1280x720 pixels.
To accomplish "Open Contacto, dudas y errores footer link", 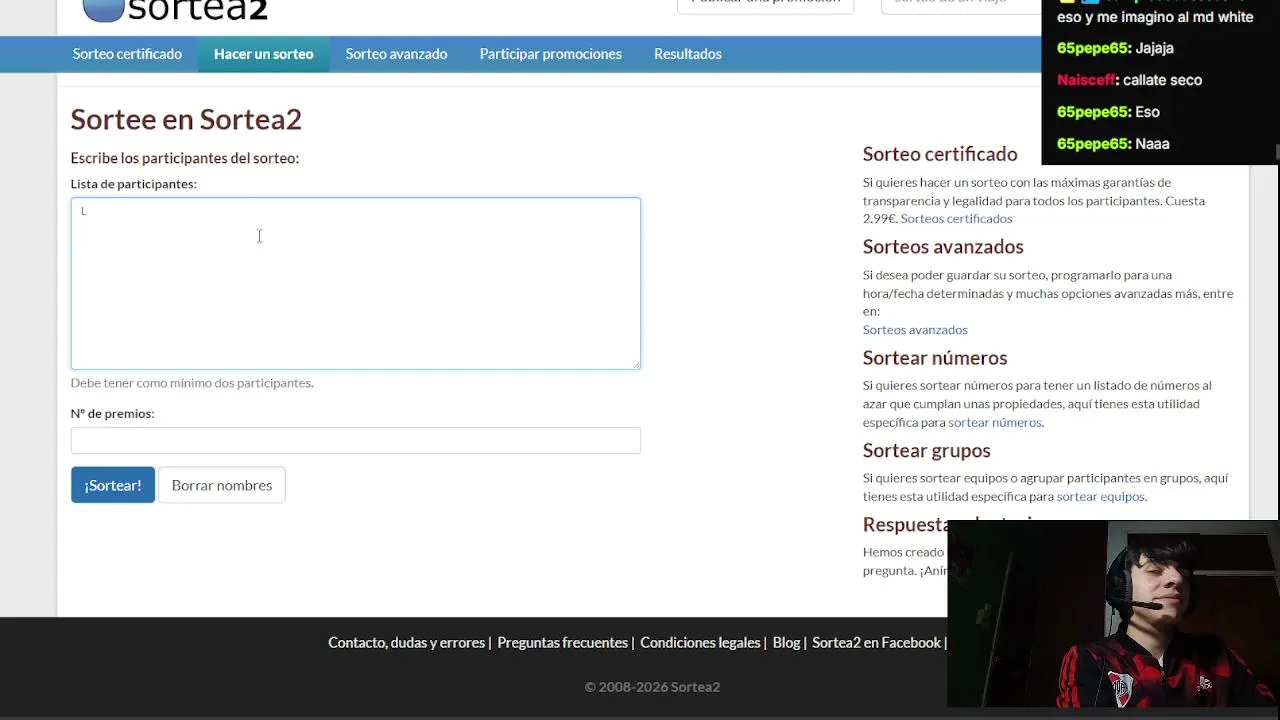I will [406, 643].
